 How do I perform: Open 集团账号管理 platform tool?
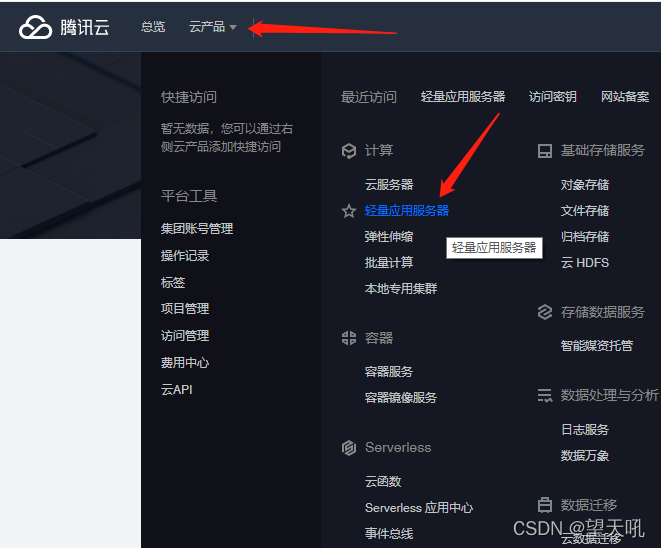pyautogui.click(x=197, y=229)
